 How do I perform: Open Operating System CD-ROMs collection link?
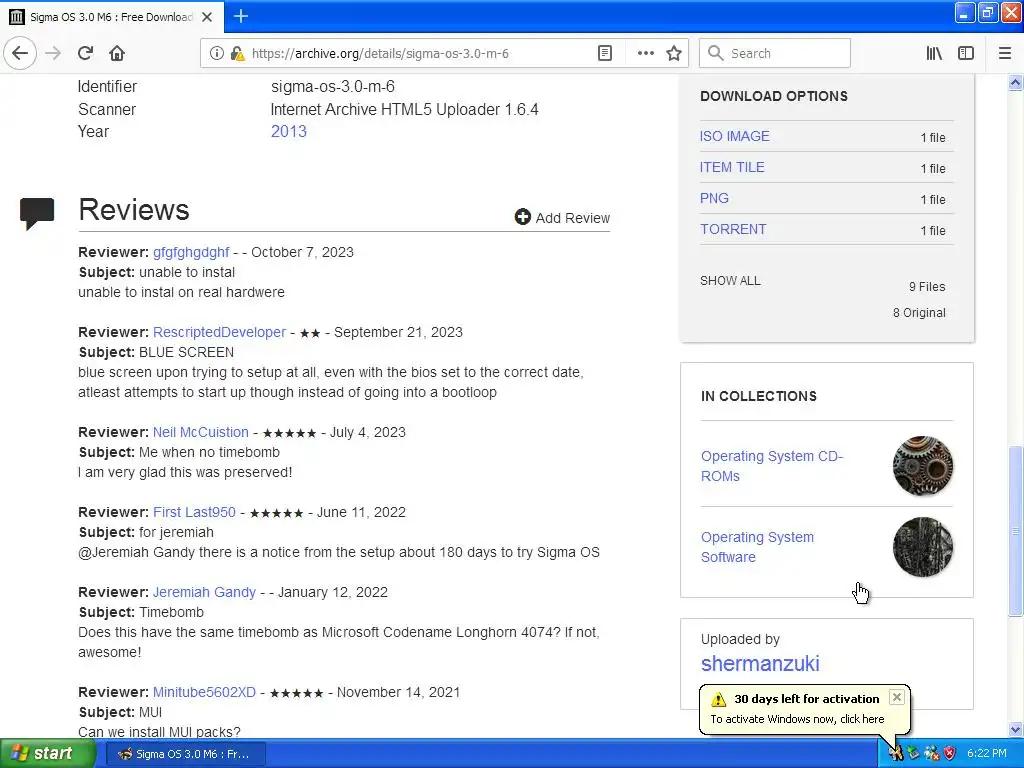click(x=772, y=466)
